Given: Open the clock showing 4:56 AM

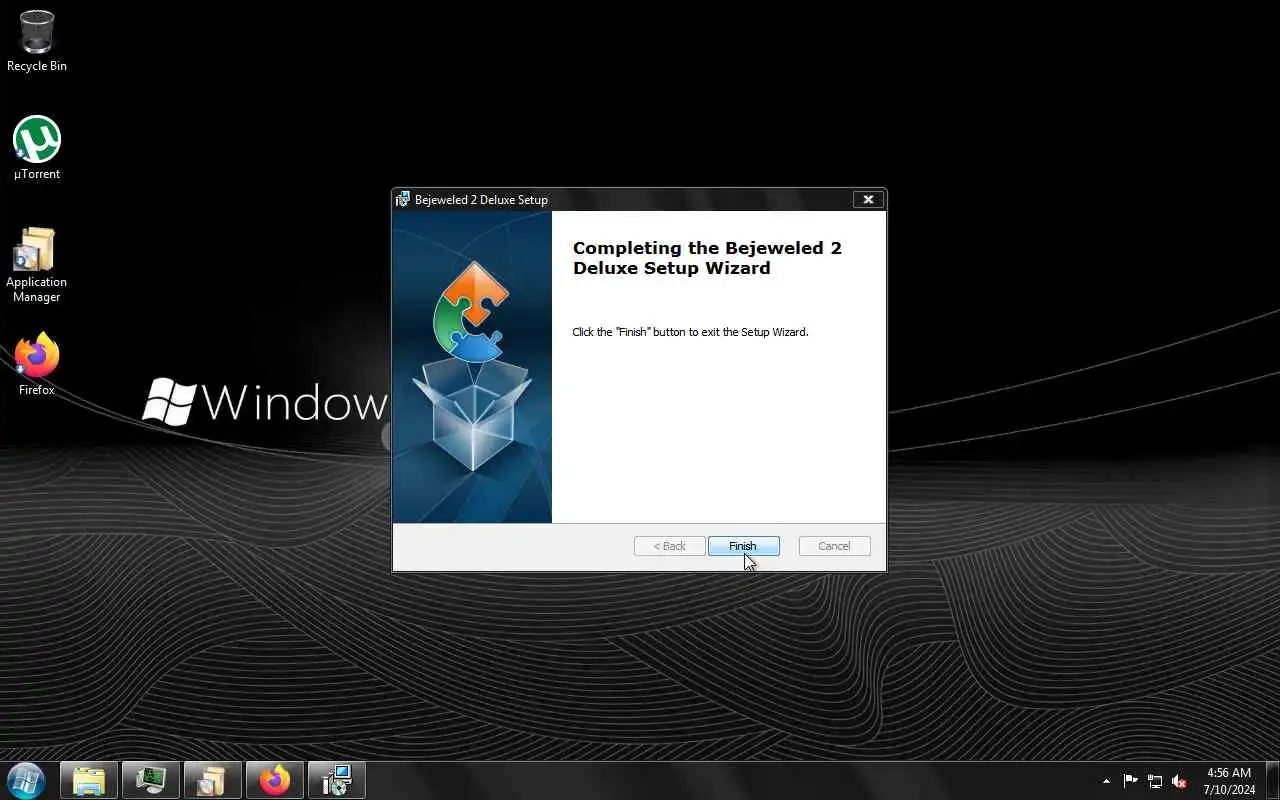Looking at the screenshot, I should pyautogui.click(x=1229, y=781).
